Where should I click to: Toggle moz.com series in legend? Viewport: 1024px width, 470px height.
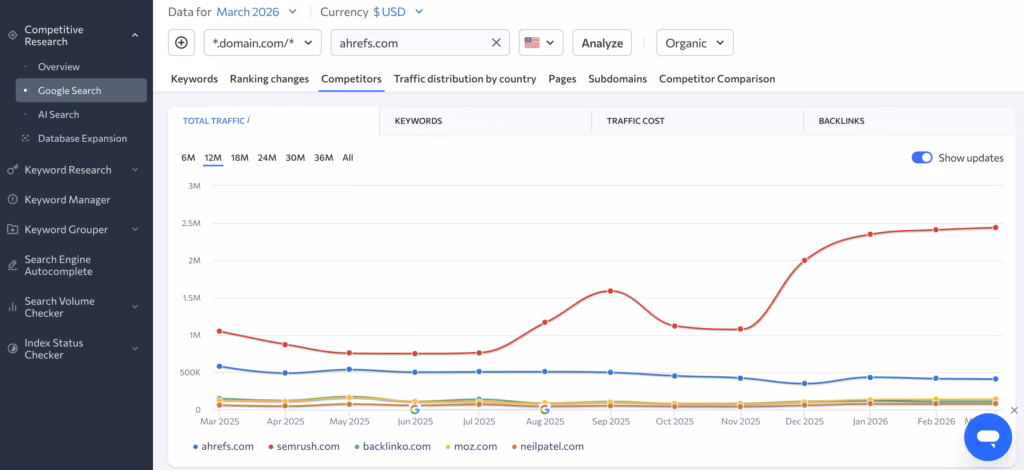pos(470,446)
